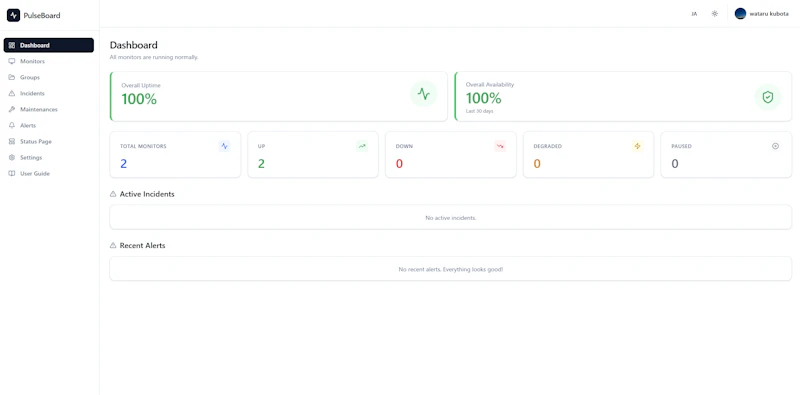Viewport: 800px width, 395px height.
Task: Click the Incidents warning triangle icon in sidebar
Action: point(12,93)
